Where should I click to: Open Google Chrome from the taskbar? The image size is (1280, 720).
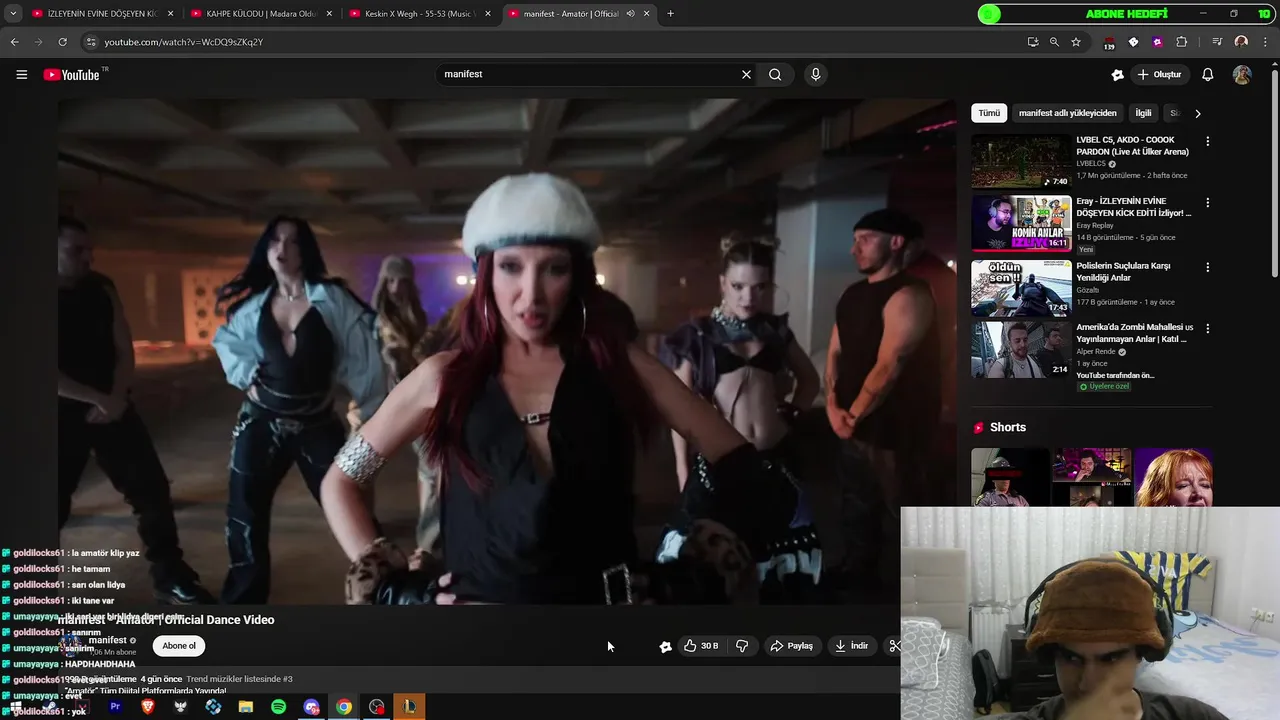(344, 707)
